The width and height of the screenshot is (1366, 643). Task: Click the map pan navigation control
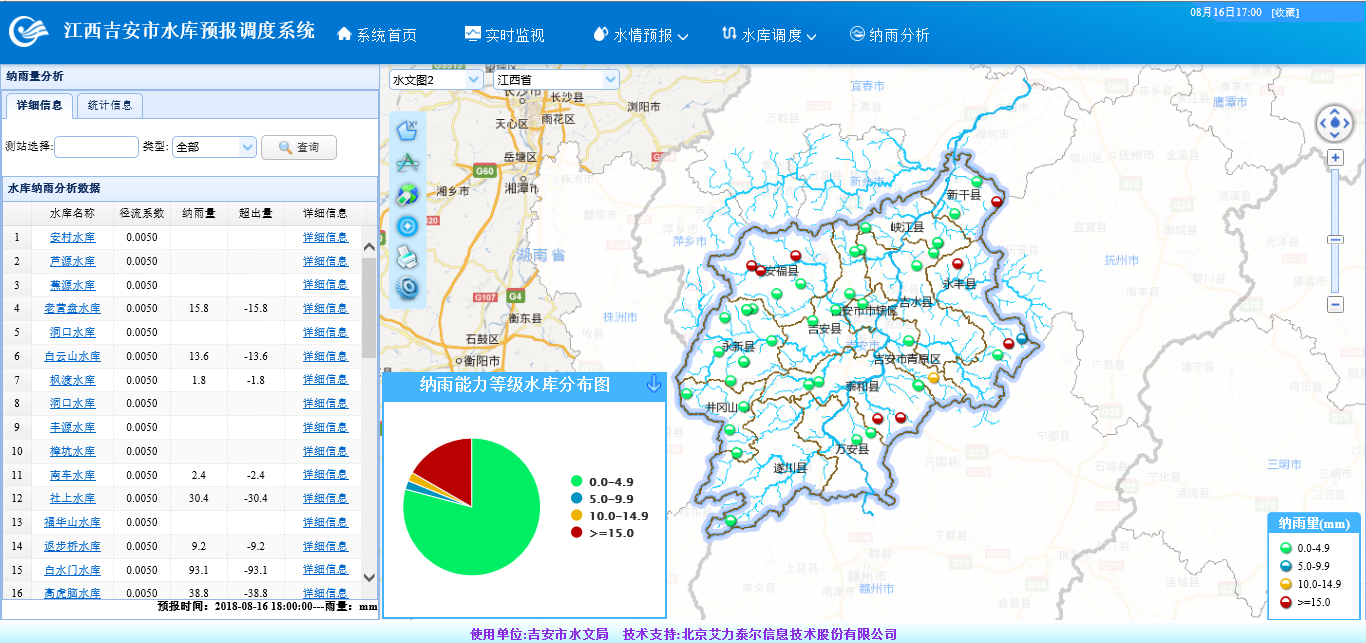tap(1334, 123)
